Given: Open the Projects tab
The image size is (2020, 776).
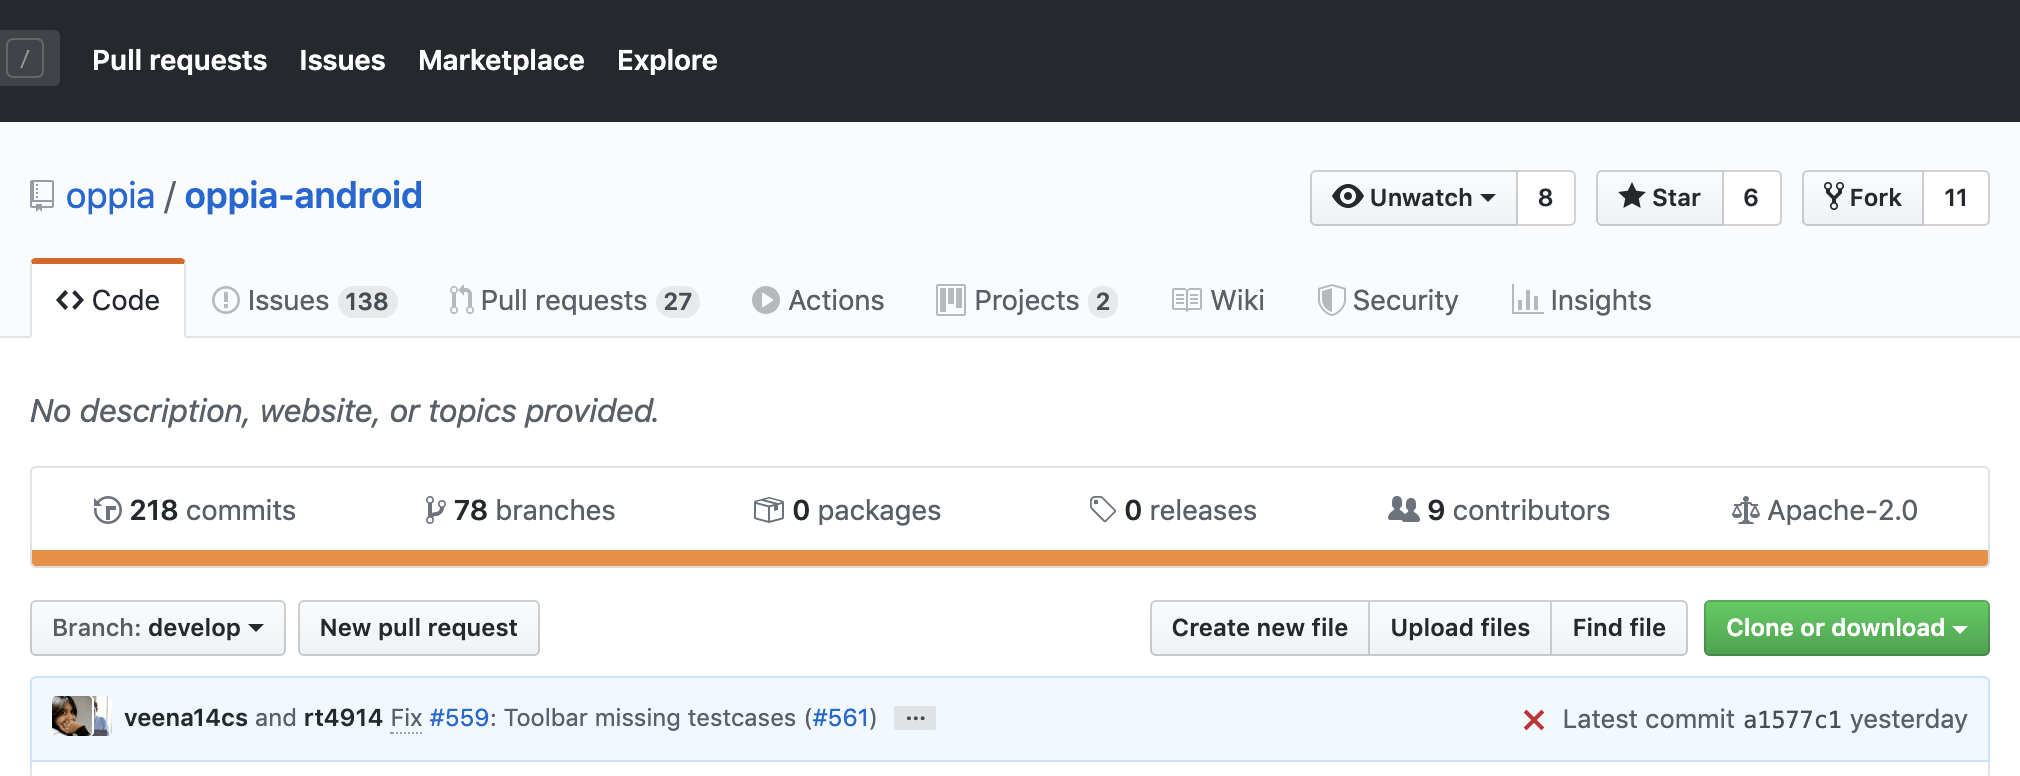Looking at the screenshot, I should pyautogui.click(x=1027, y=300).
